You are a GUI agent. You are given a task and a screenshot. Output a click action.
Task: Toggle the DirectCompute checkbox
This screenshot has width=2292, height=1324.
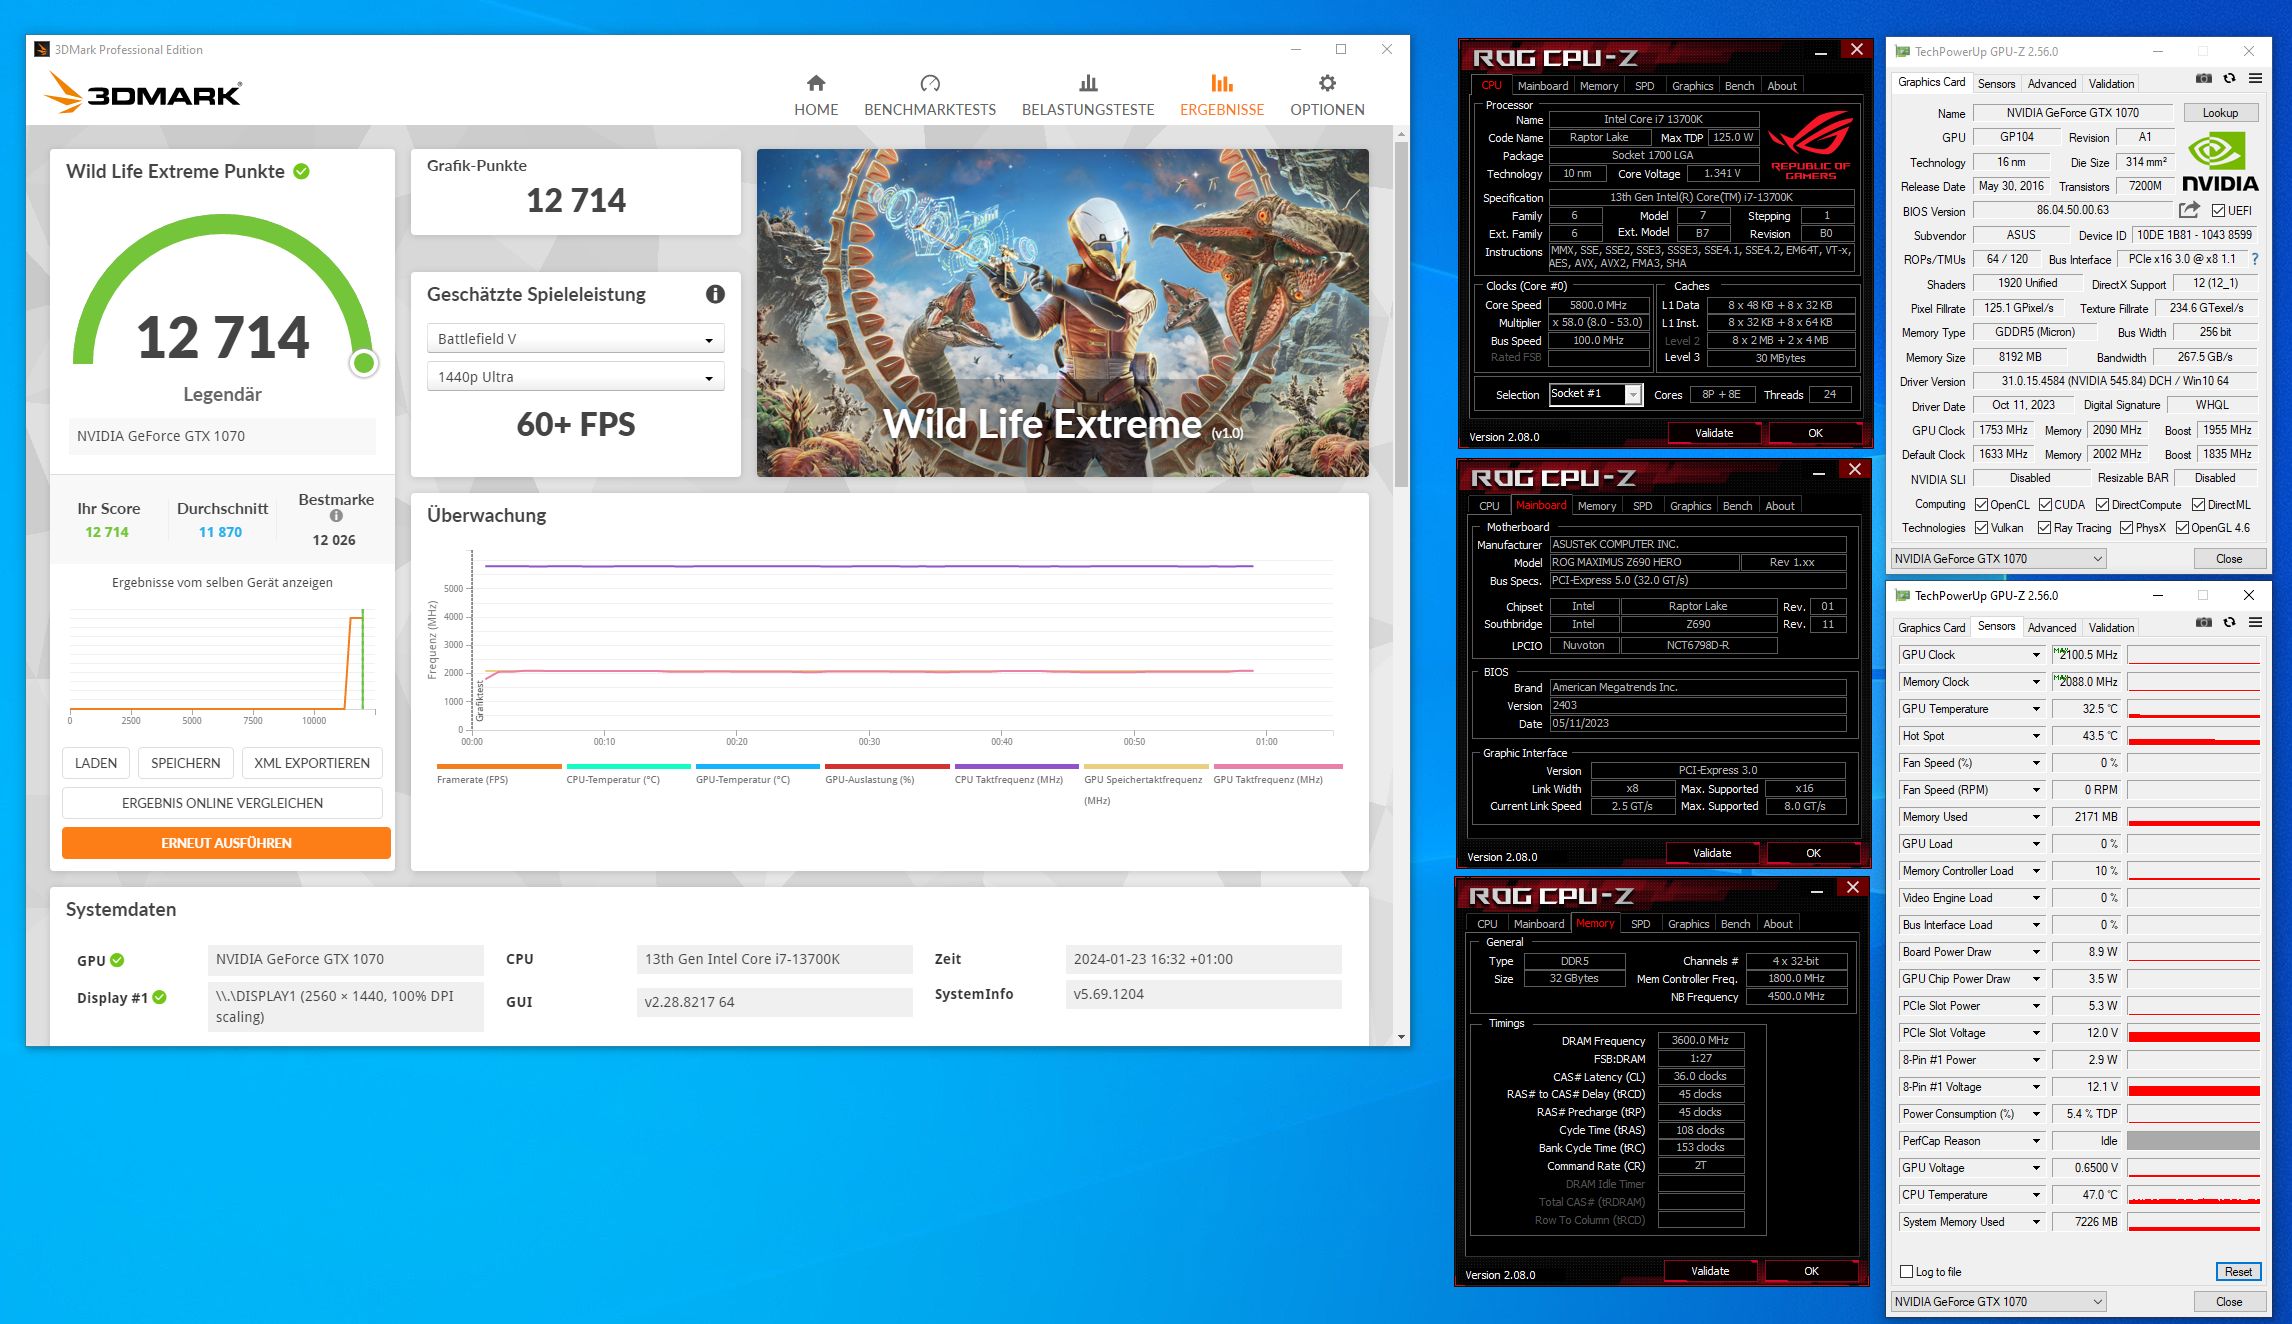click(2102, 505)
